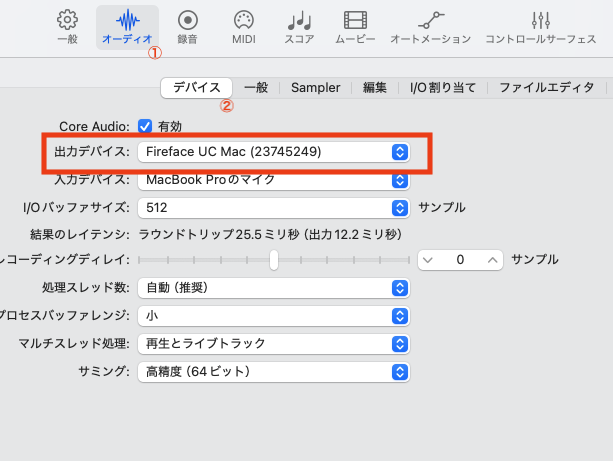Toggle the Core Audio 有効 checkbox
Screen dimensions: 613x461
coord(145,126)
